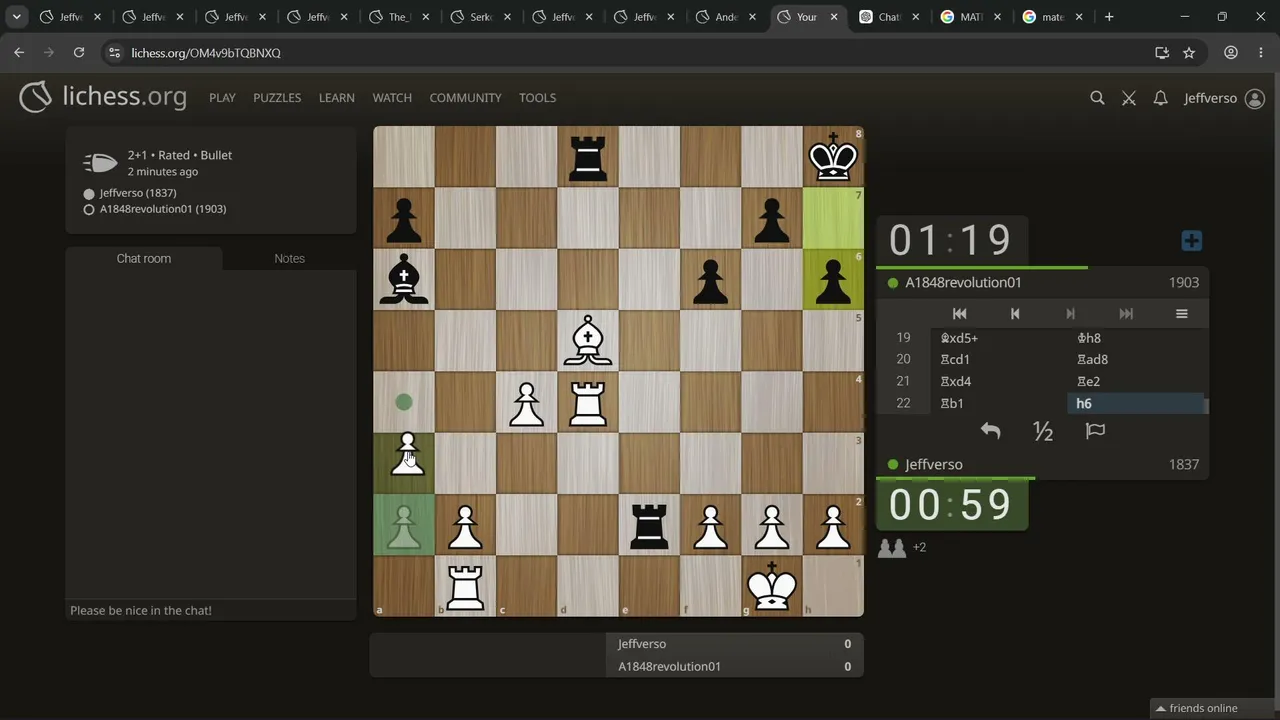Screen dimensions: 1280x720
Task: Open a new browser tab
Action: 1109,17
